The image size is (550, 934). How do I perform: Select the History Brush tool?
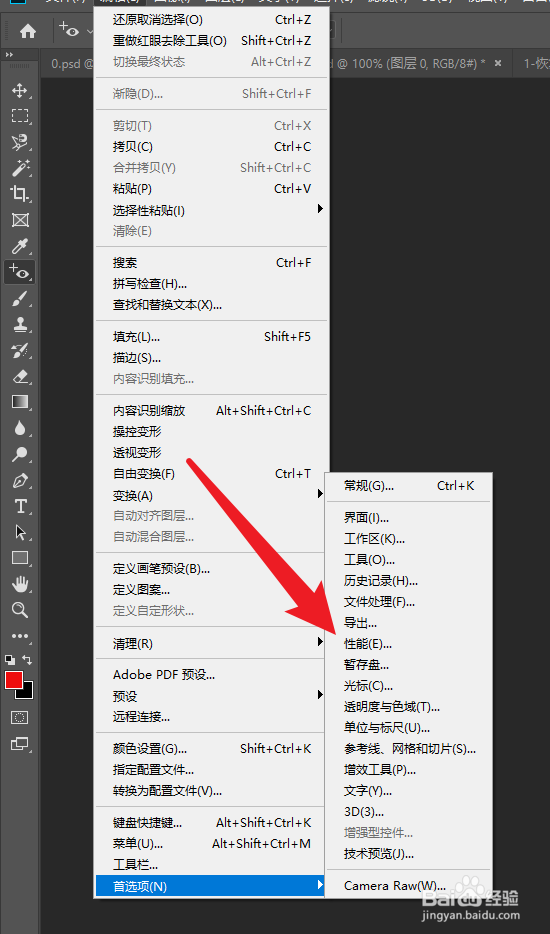20,351
